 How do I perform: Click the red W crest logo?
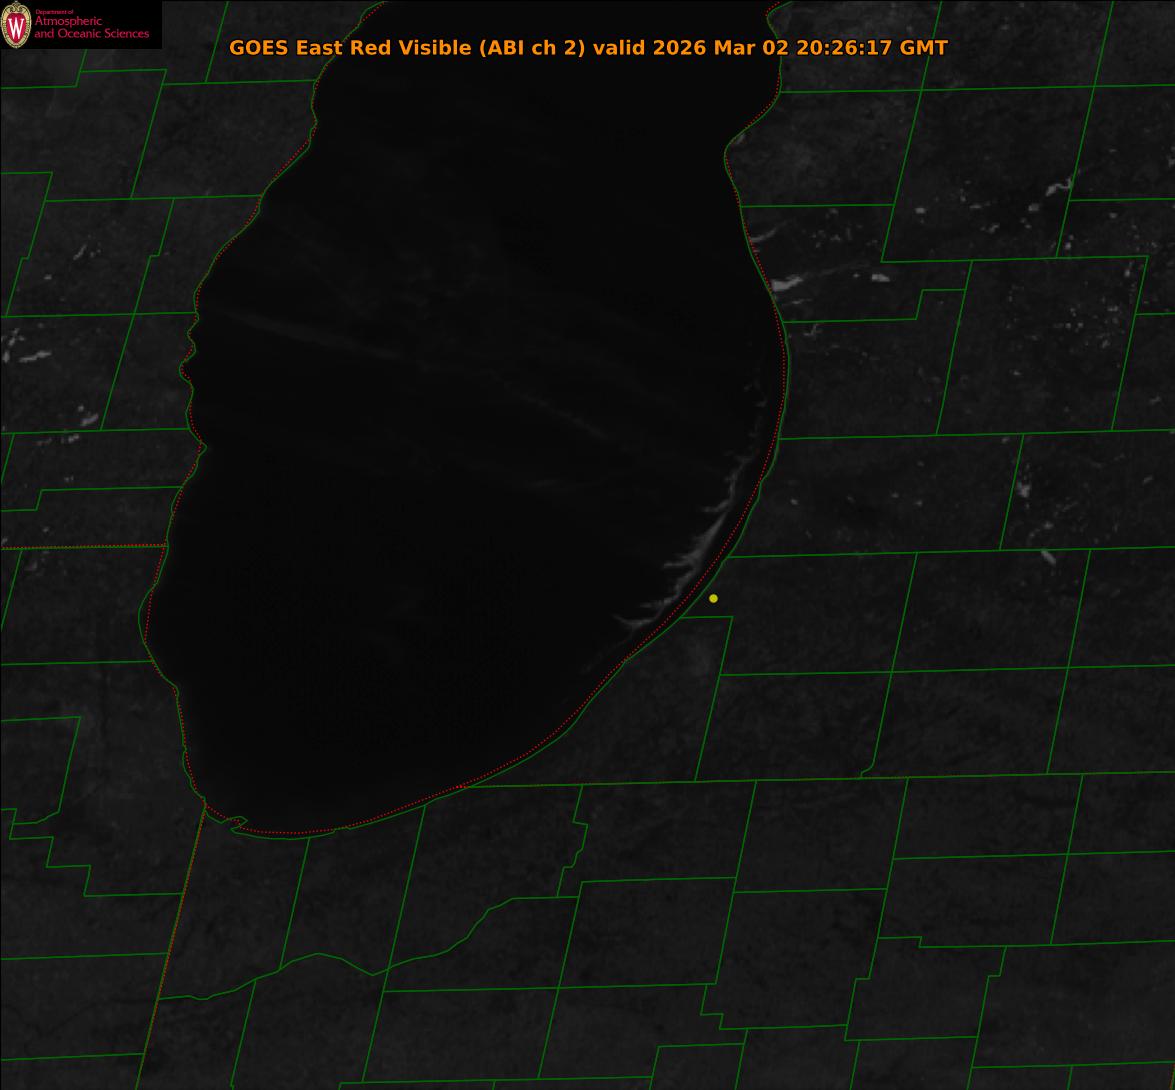16,26
